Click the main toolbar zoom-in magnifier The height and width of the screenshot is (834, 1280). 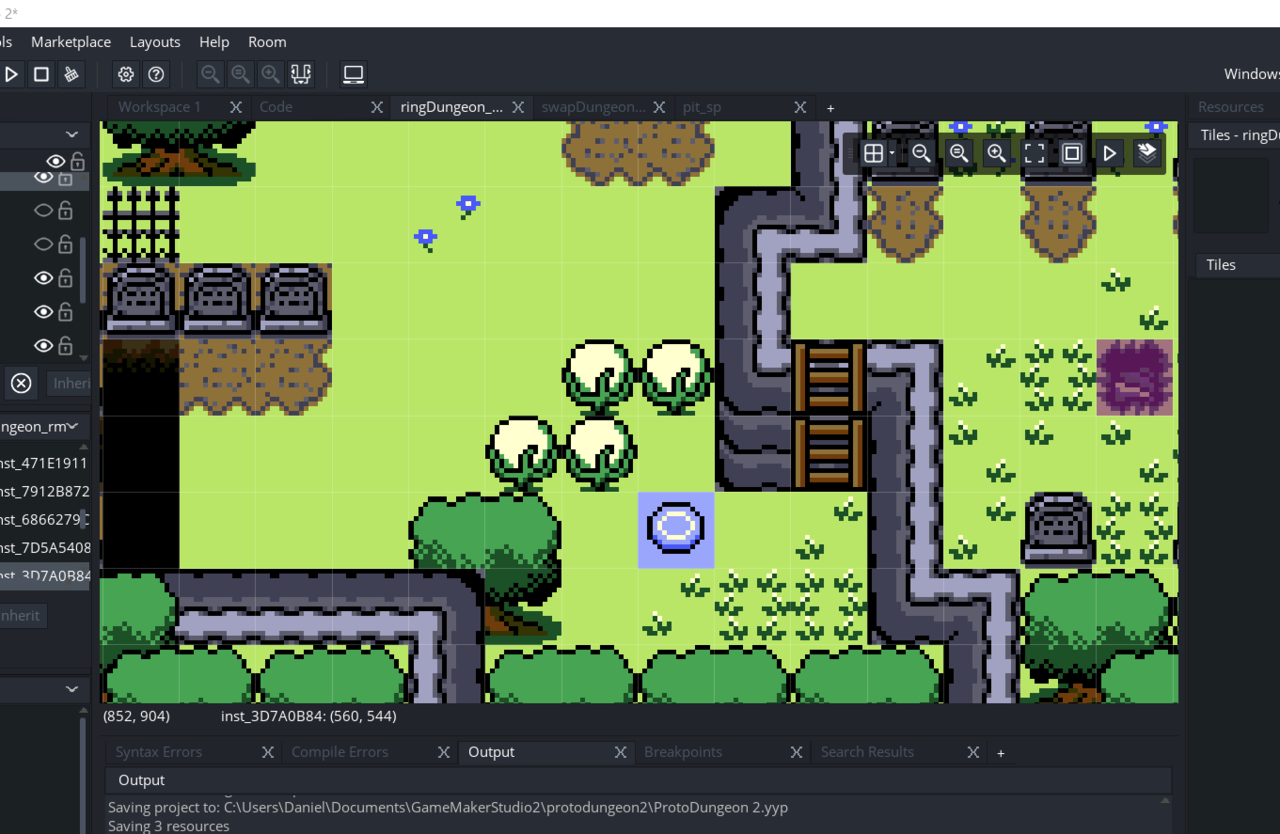coord(270,74)
